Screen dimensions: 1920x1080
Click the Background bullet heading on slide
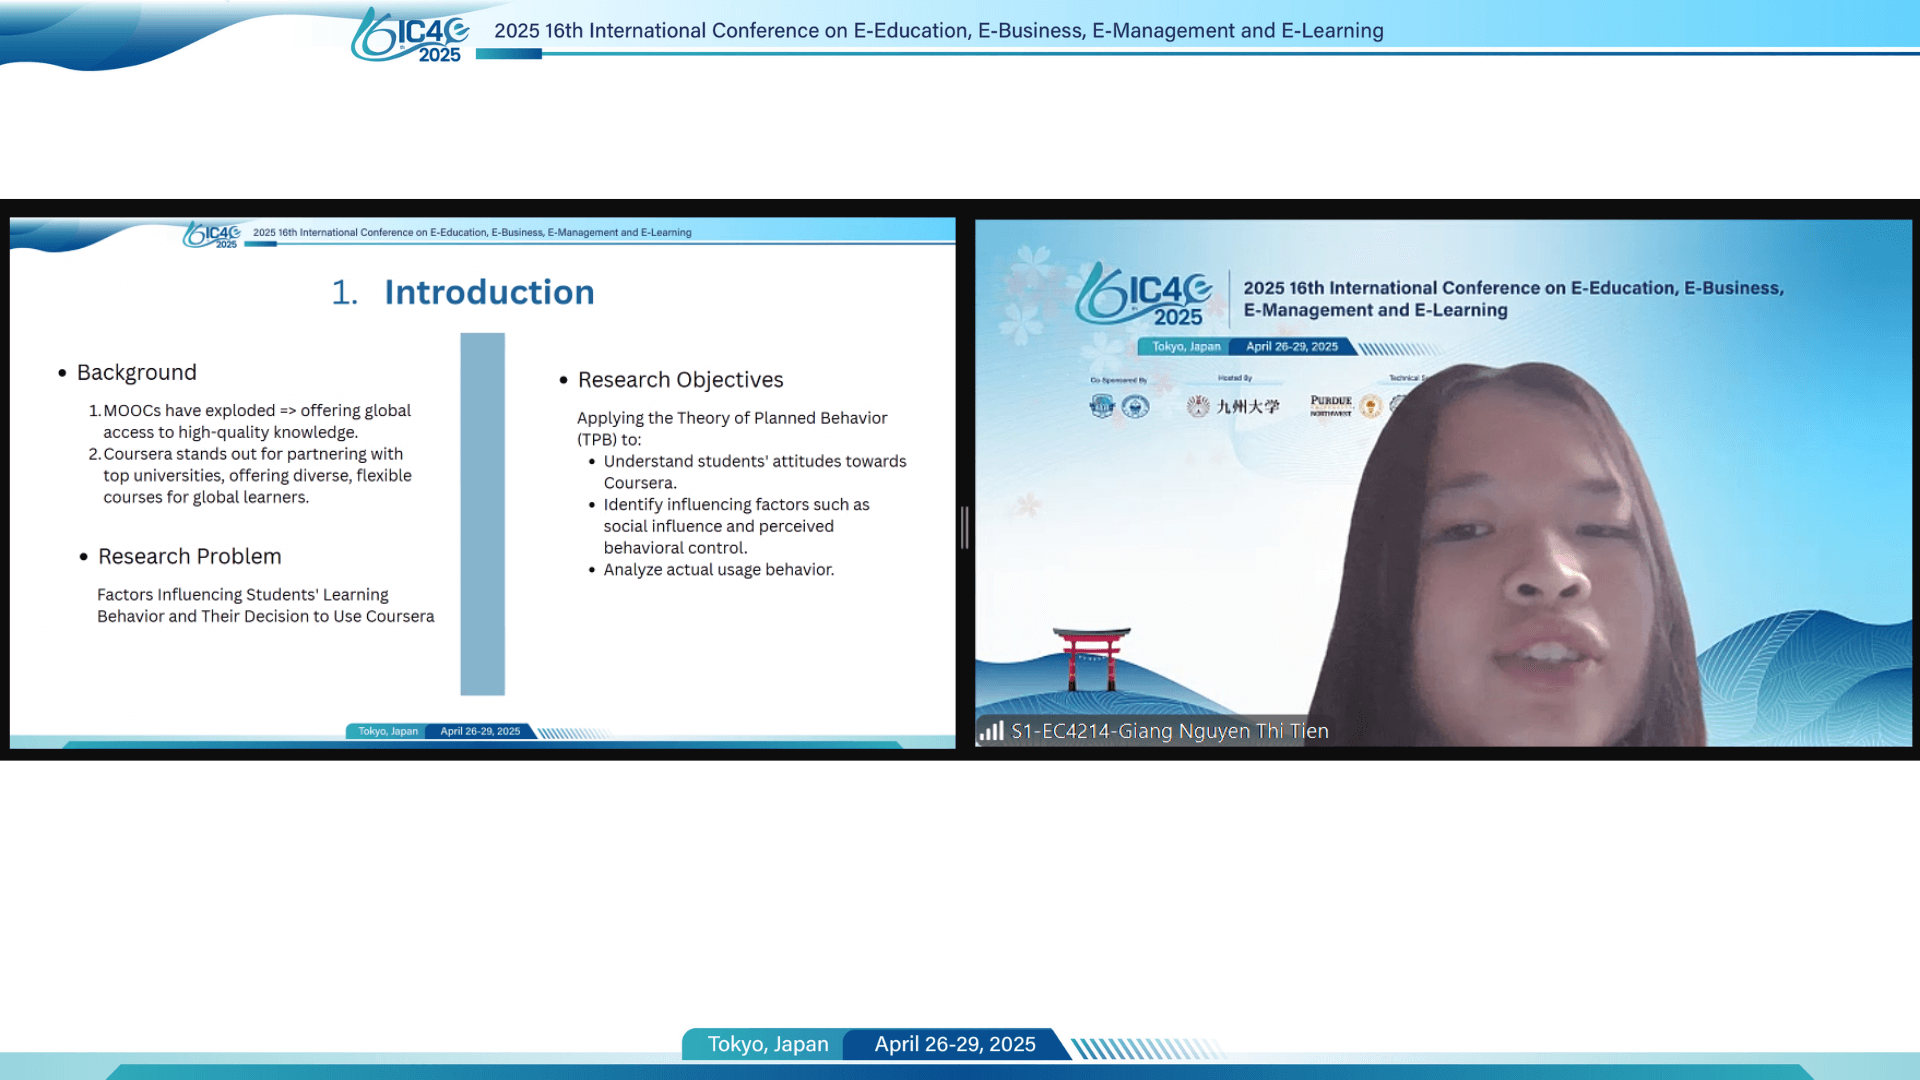click(136, 372)
